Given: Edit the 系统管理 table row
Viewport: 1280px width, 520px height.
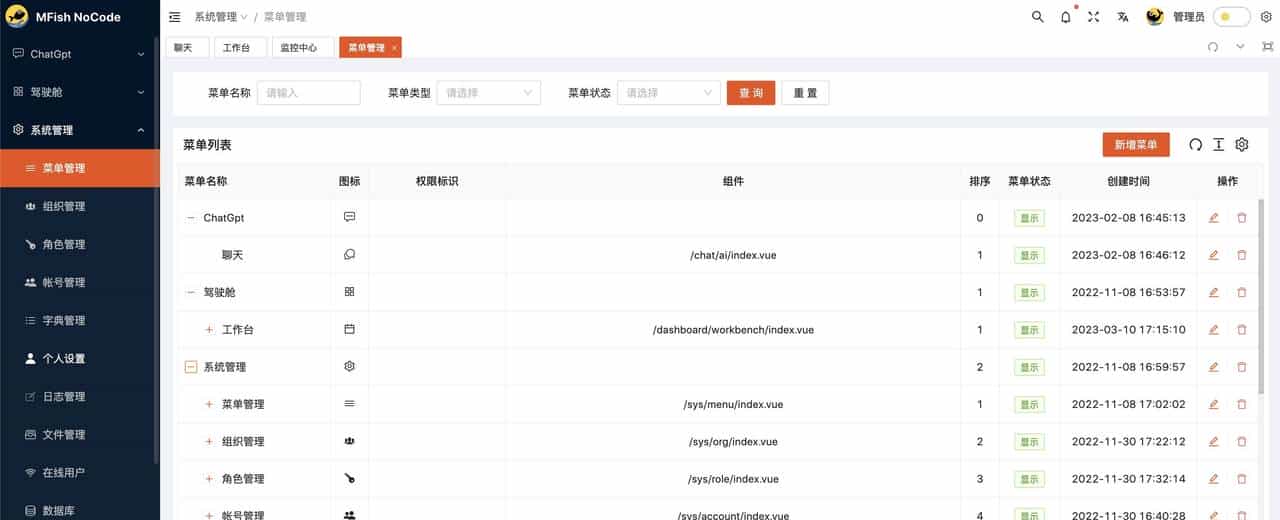Looking at the screenshot, I should [1214, 367].
